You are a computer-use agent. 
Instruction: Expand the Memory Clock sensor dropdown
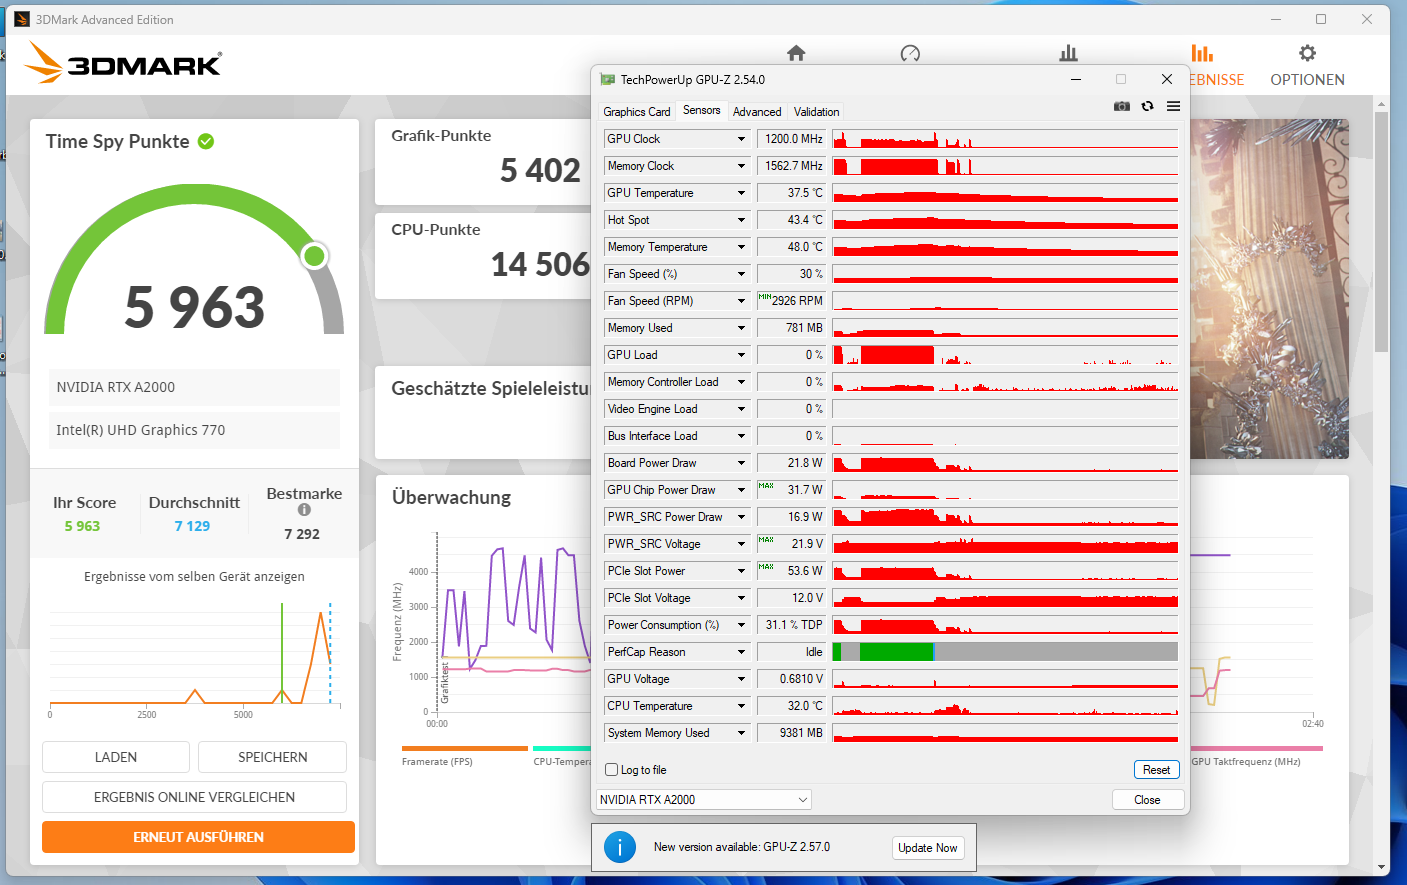coord(742,166)
